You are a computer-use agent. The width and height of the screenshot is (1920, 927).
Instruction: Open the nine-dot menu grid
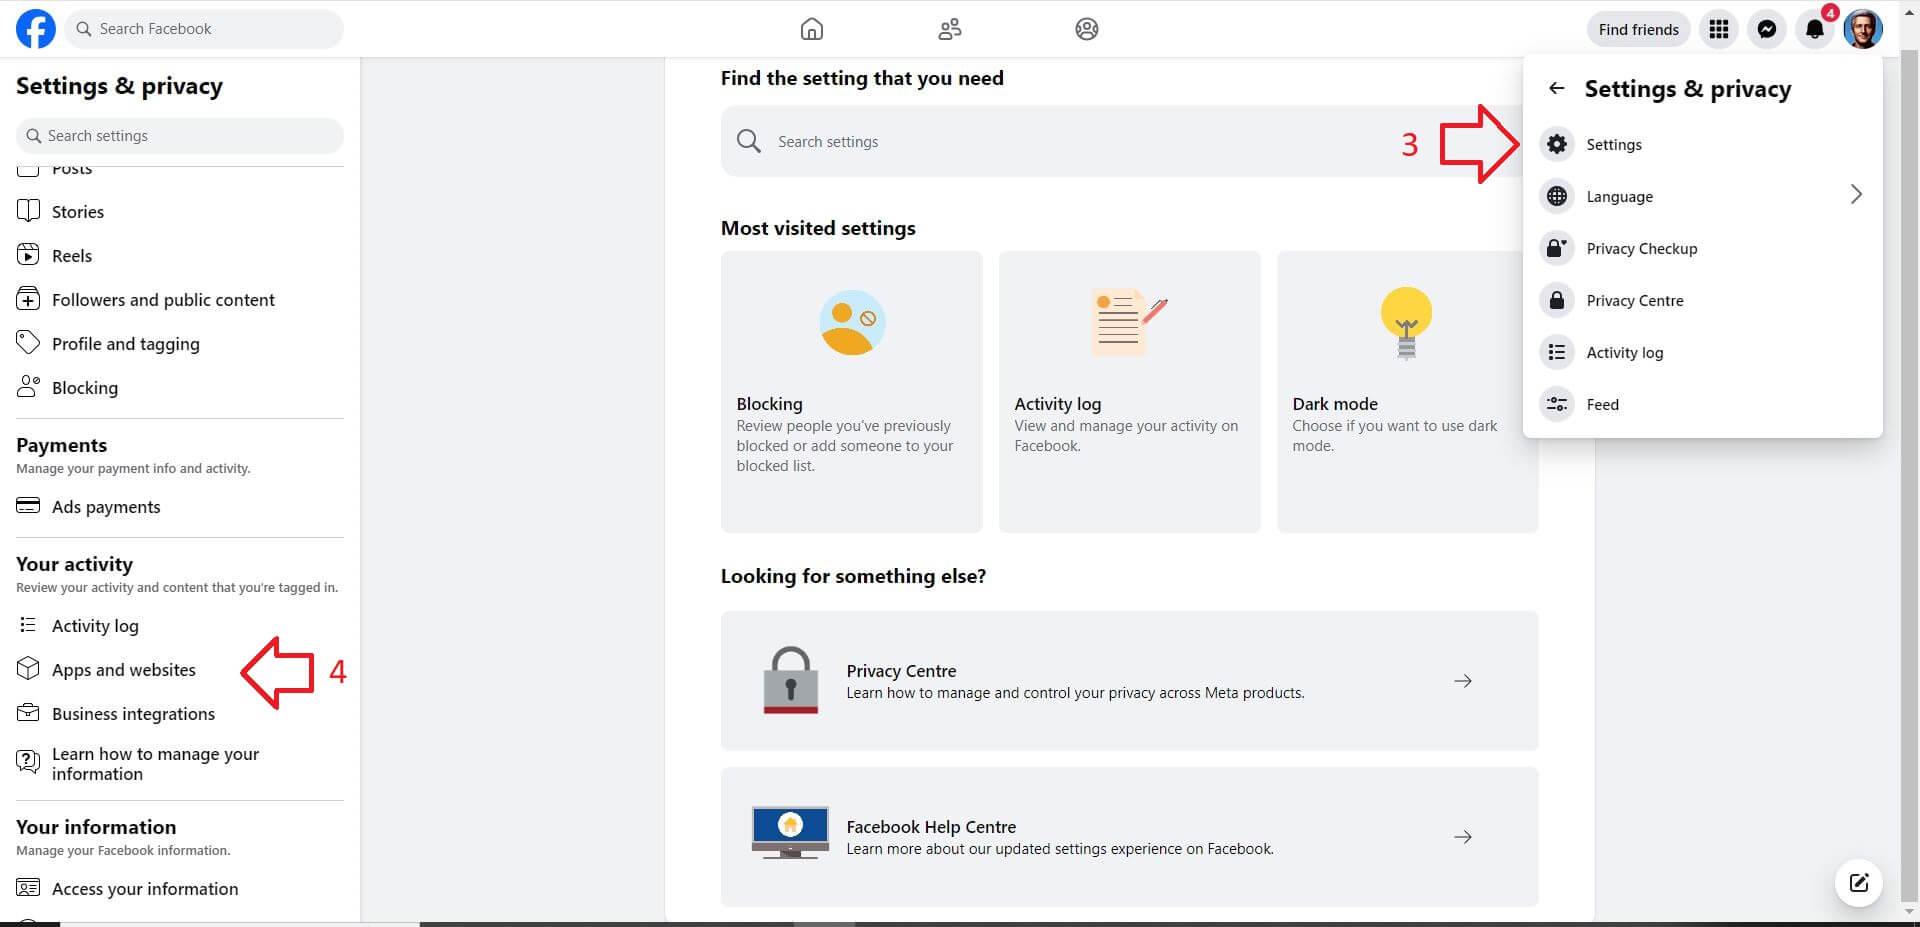point(1719,29)
